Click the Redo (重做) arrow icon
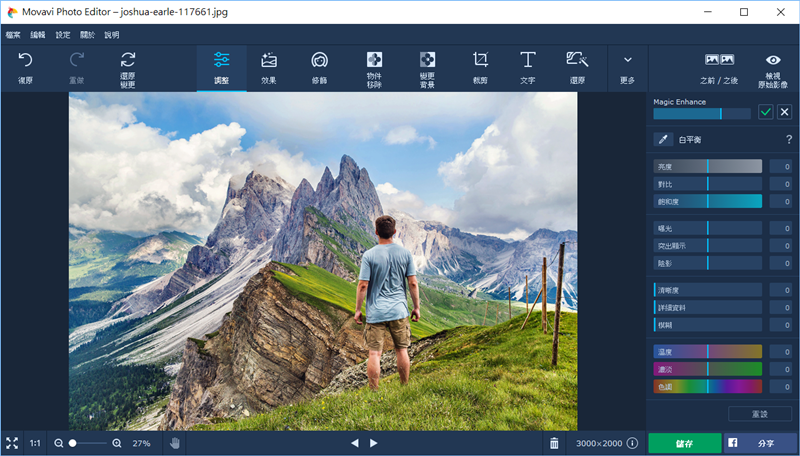800x456 pixels. point(77,60)
